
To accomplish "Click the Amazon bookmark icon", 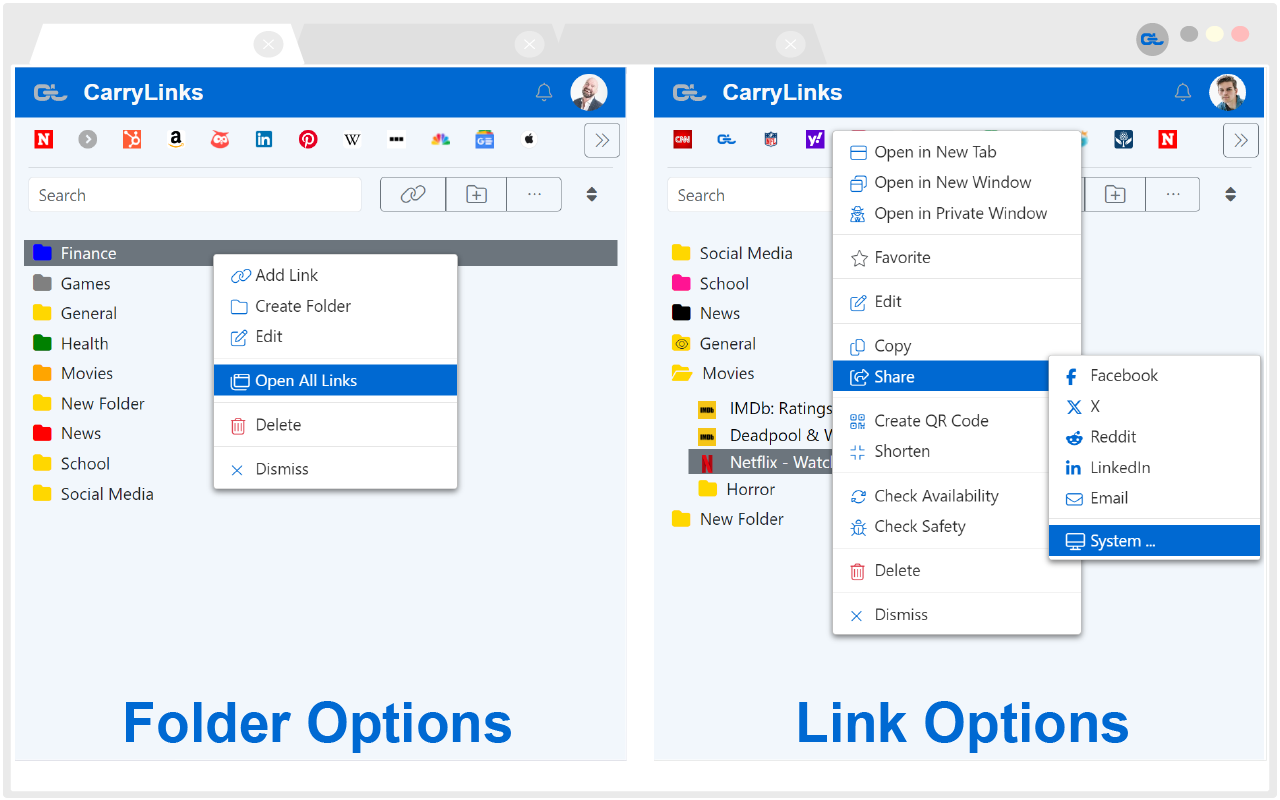I will [x=175, y=139].
